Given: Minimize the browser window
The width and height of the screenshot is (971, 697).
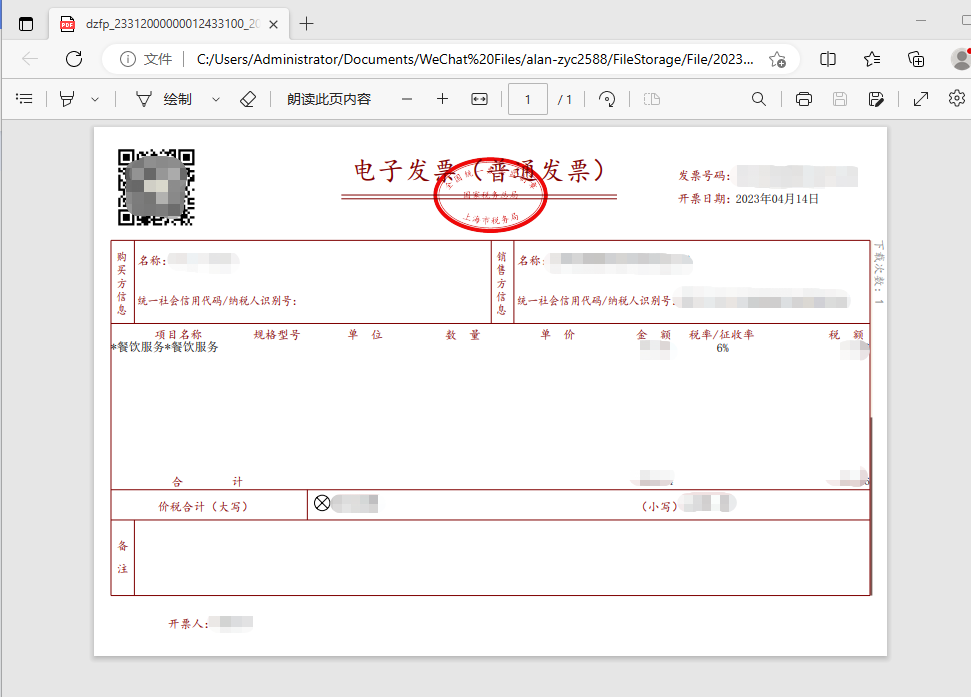Looking at the screenshot, I should (921, 20).
